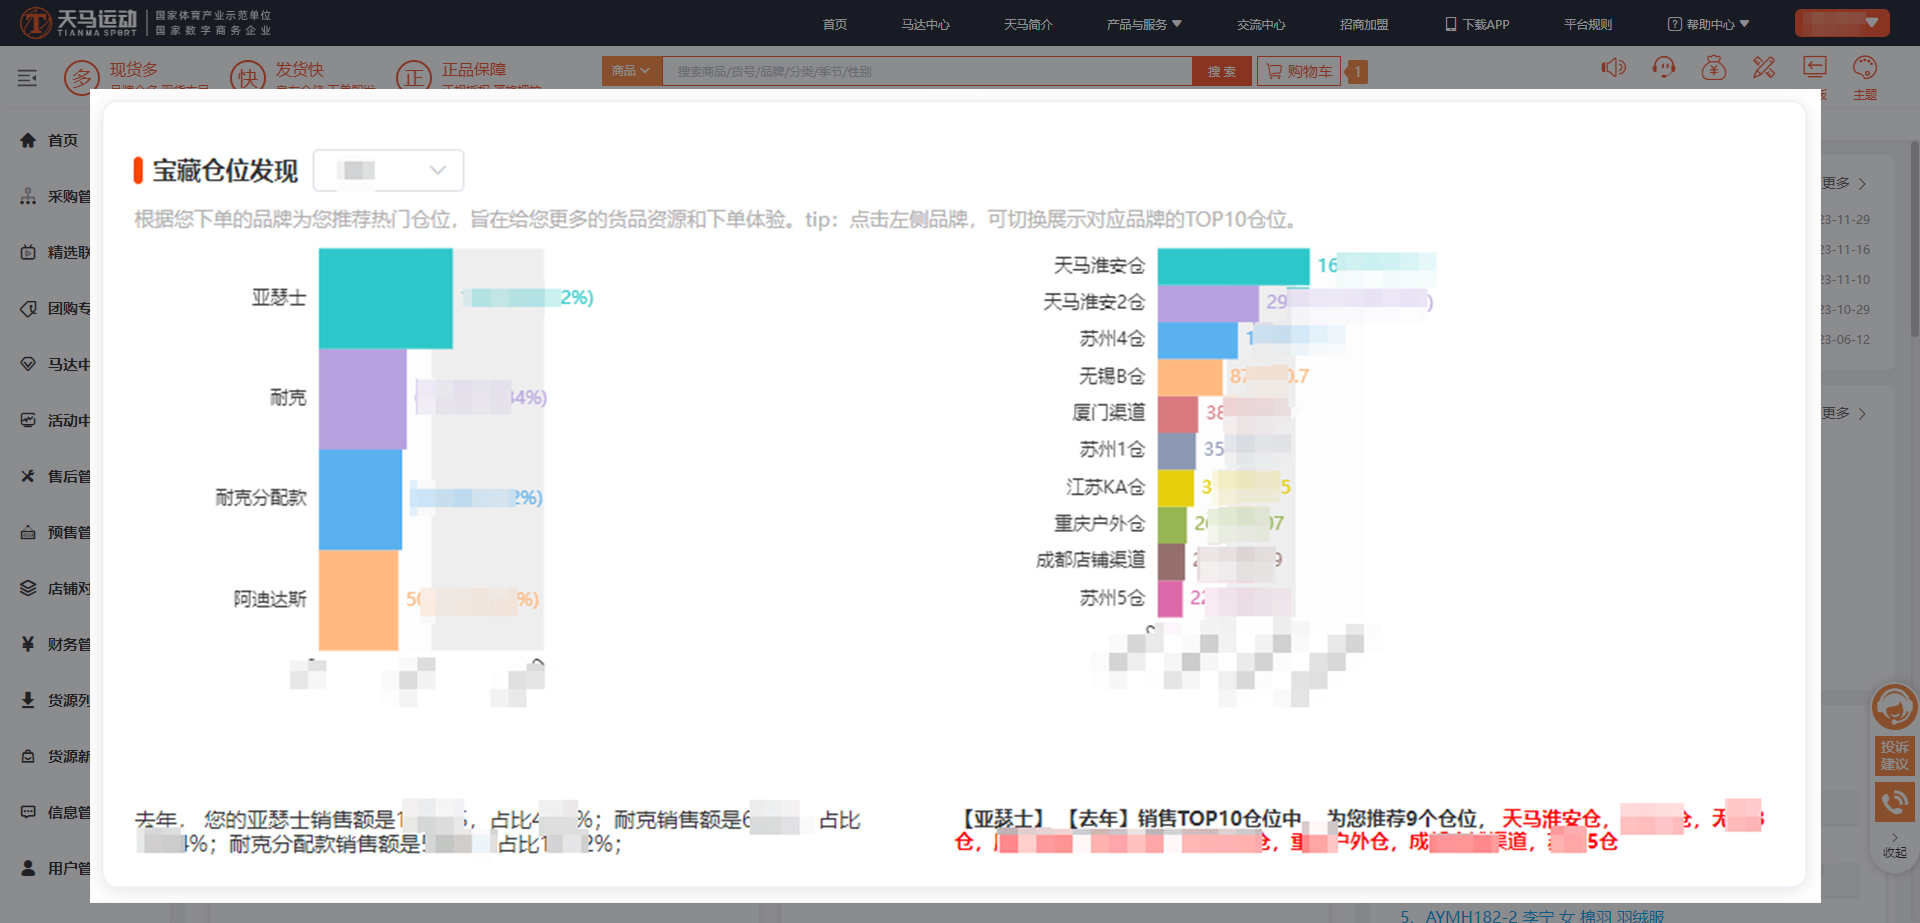This screenshot has width=1920, height=923.
Task: Open the 天马简介 navigation item
Action: point(1028,24)
